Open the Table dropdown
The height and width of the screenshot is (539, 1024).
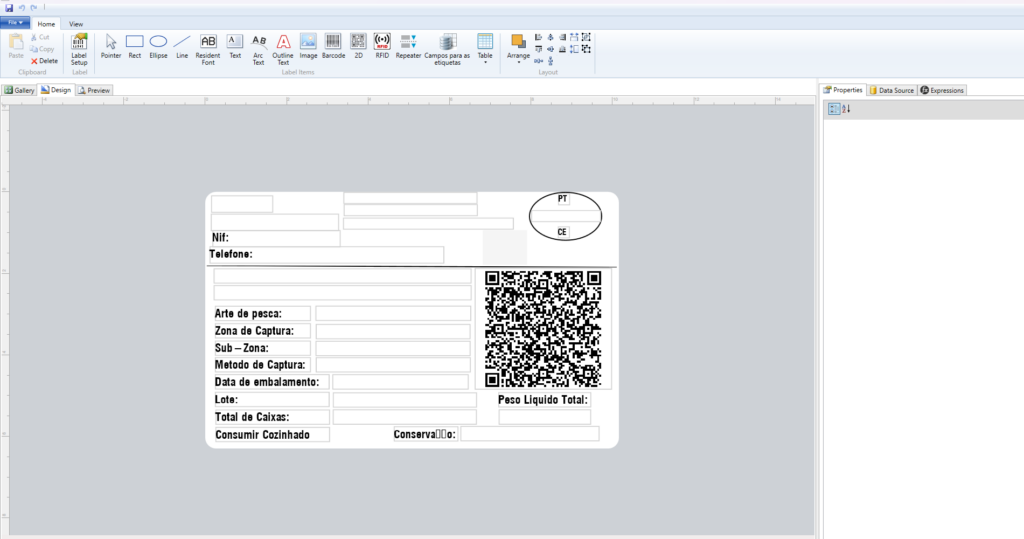tap(485, 49)
